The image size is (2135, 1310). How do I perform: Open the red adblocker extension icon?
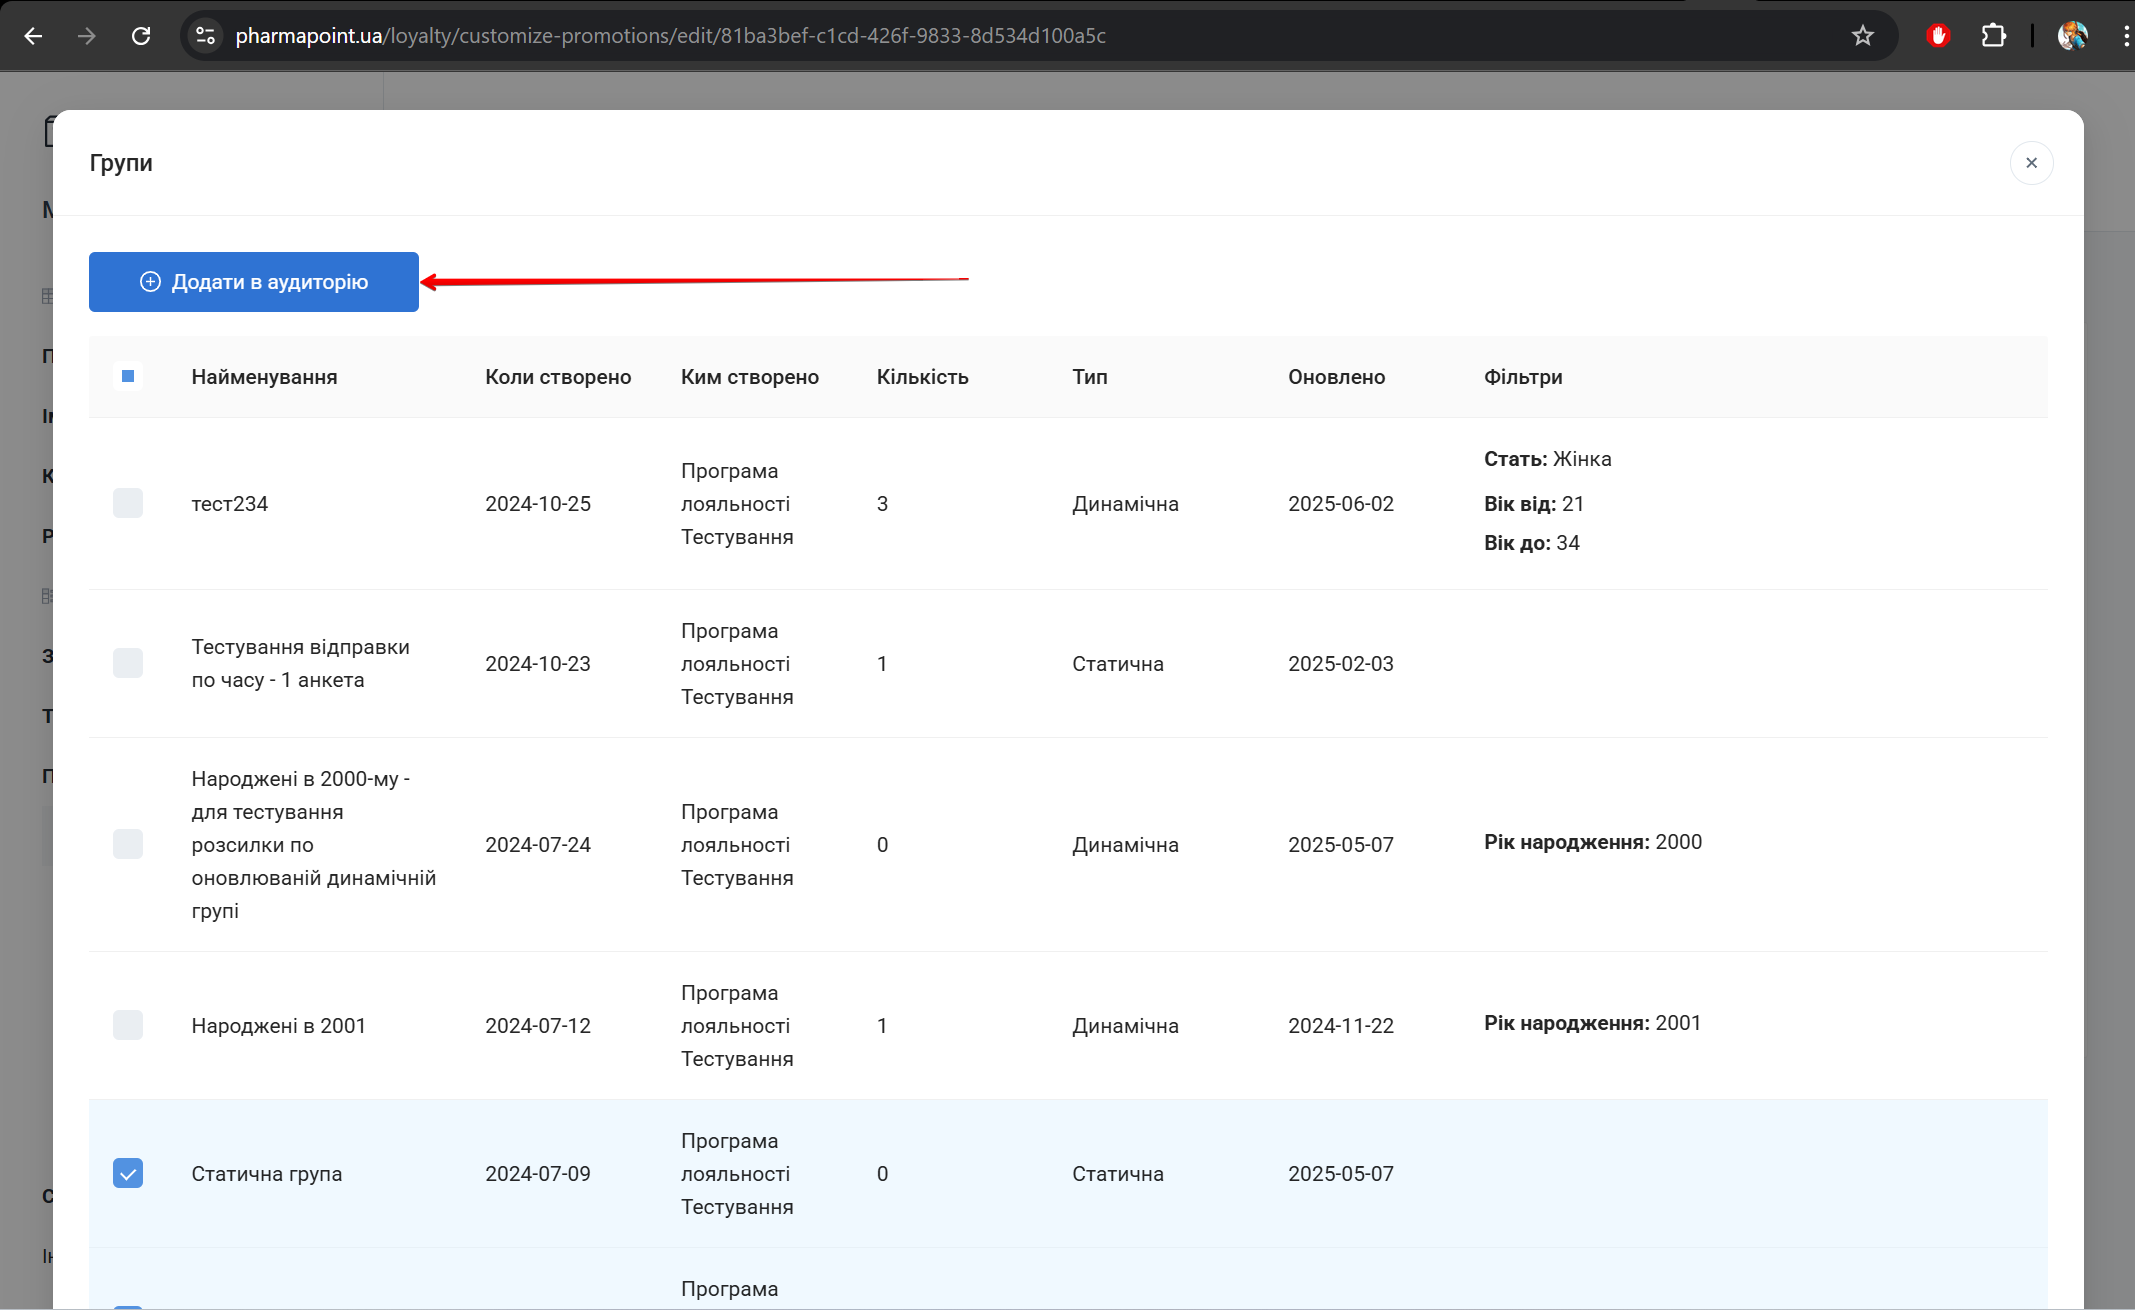1938,36
